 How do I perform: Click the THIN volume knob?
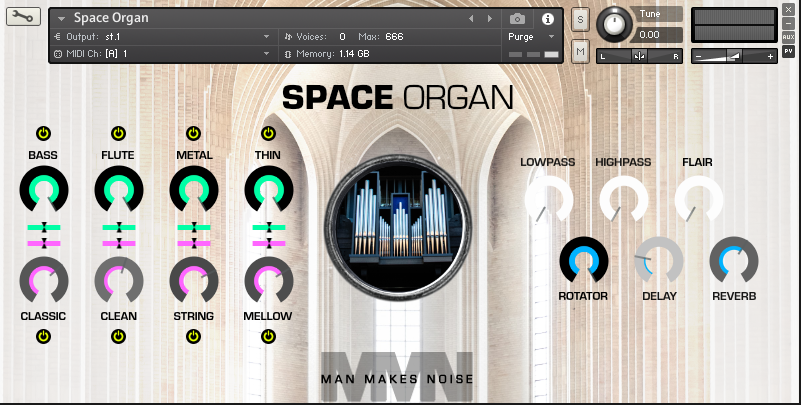tap(269, 189)
